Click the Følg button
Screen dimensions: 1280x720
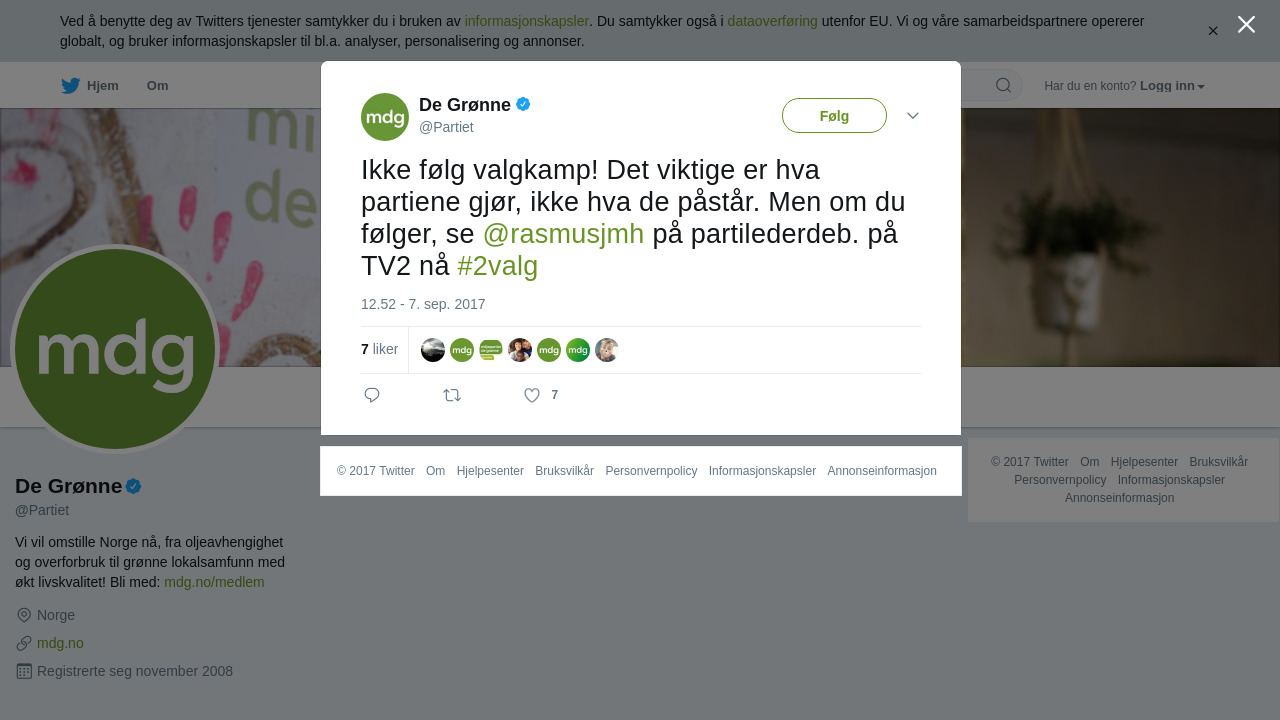(834, 116)
